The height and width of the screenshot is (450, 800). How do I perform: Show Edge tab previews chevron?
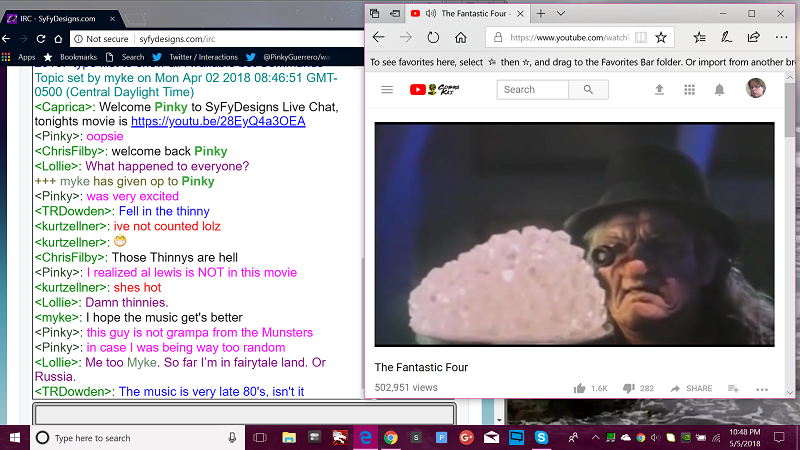click(x=561, y=14)
